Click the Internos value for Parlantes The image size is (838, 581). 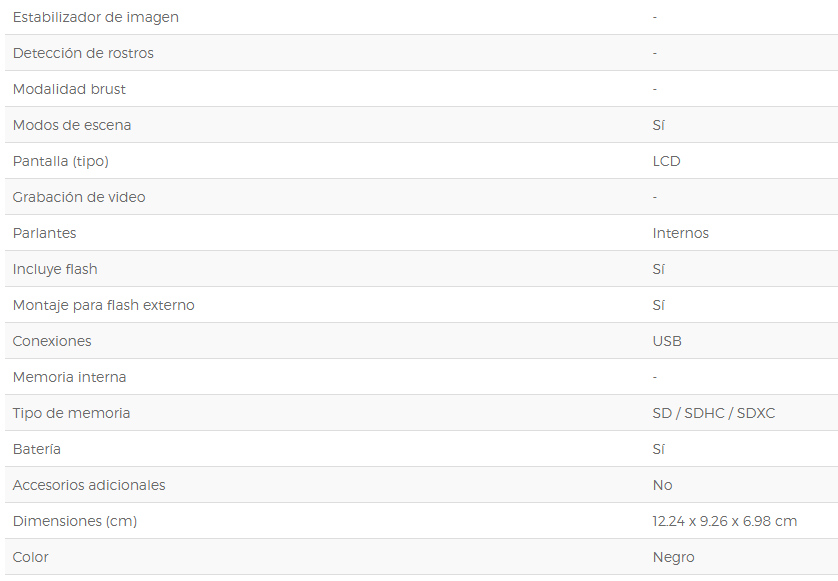click(680, 233)
